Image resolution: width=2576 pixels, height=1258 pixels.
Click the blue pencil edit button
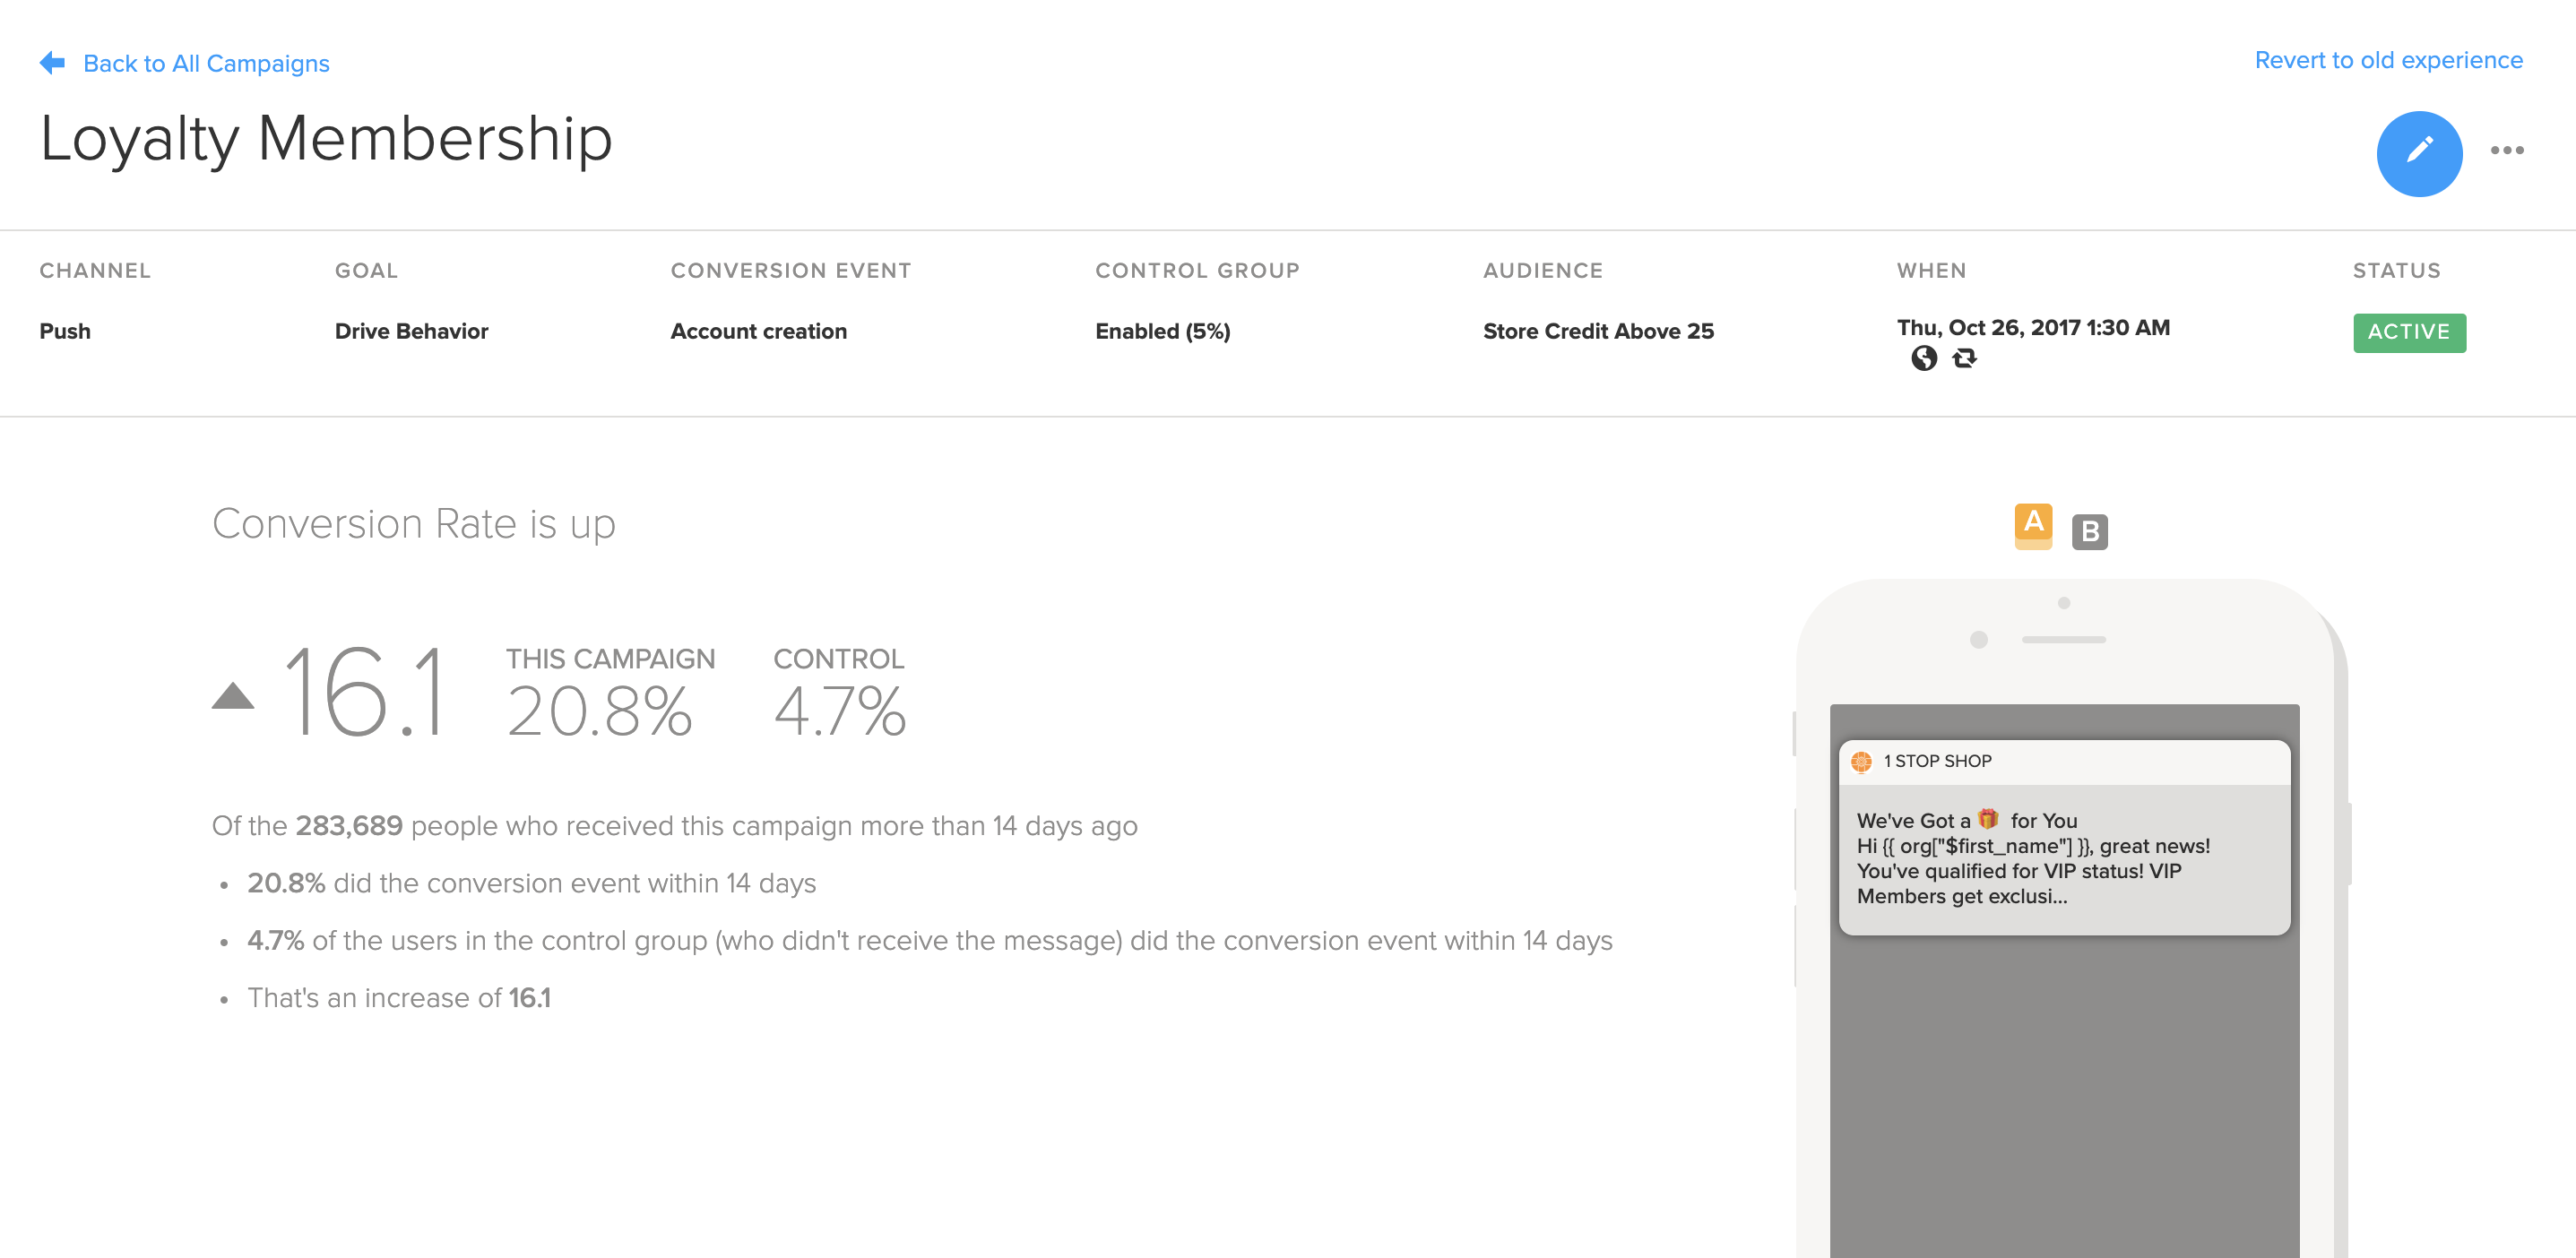point(2418,153)
